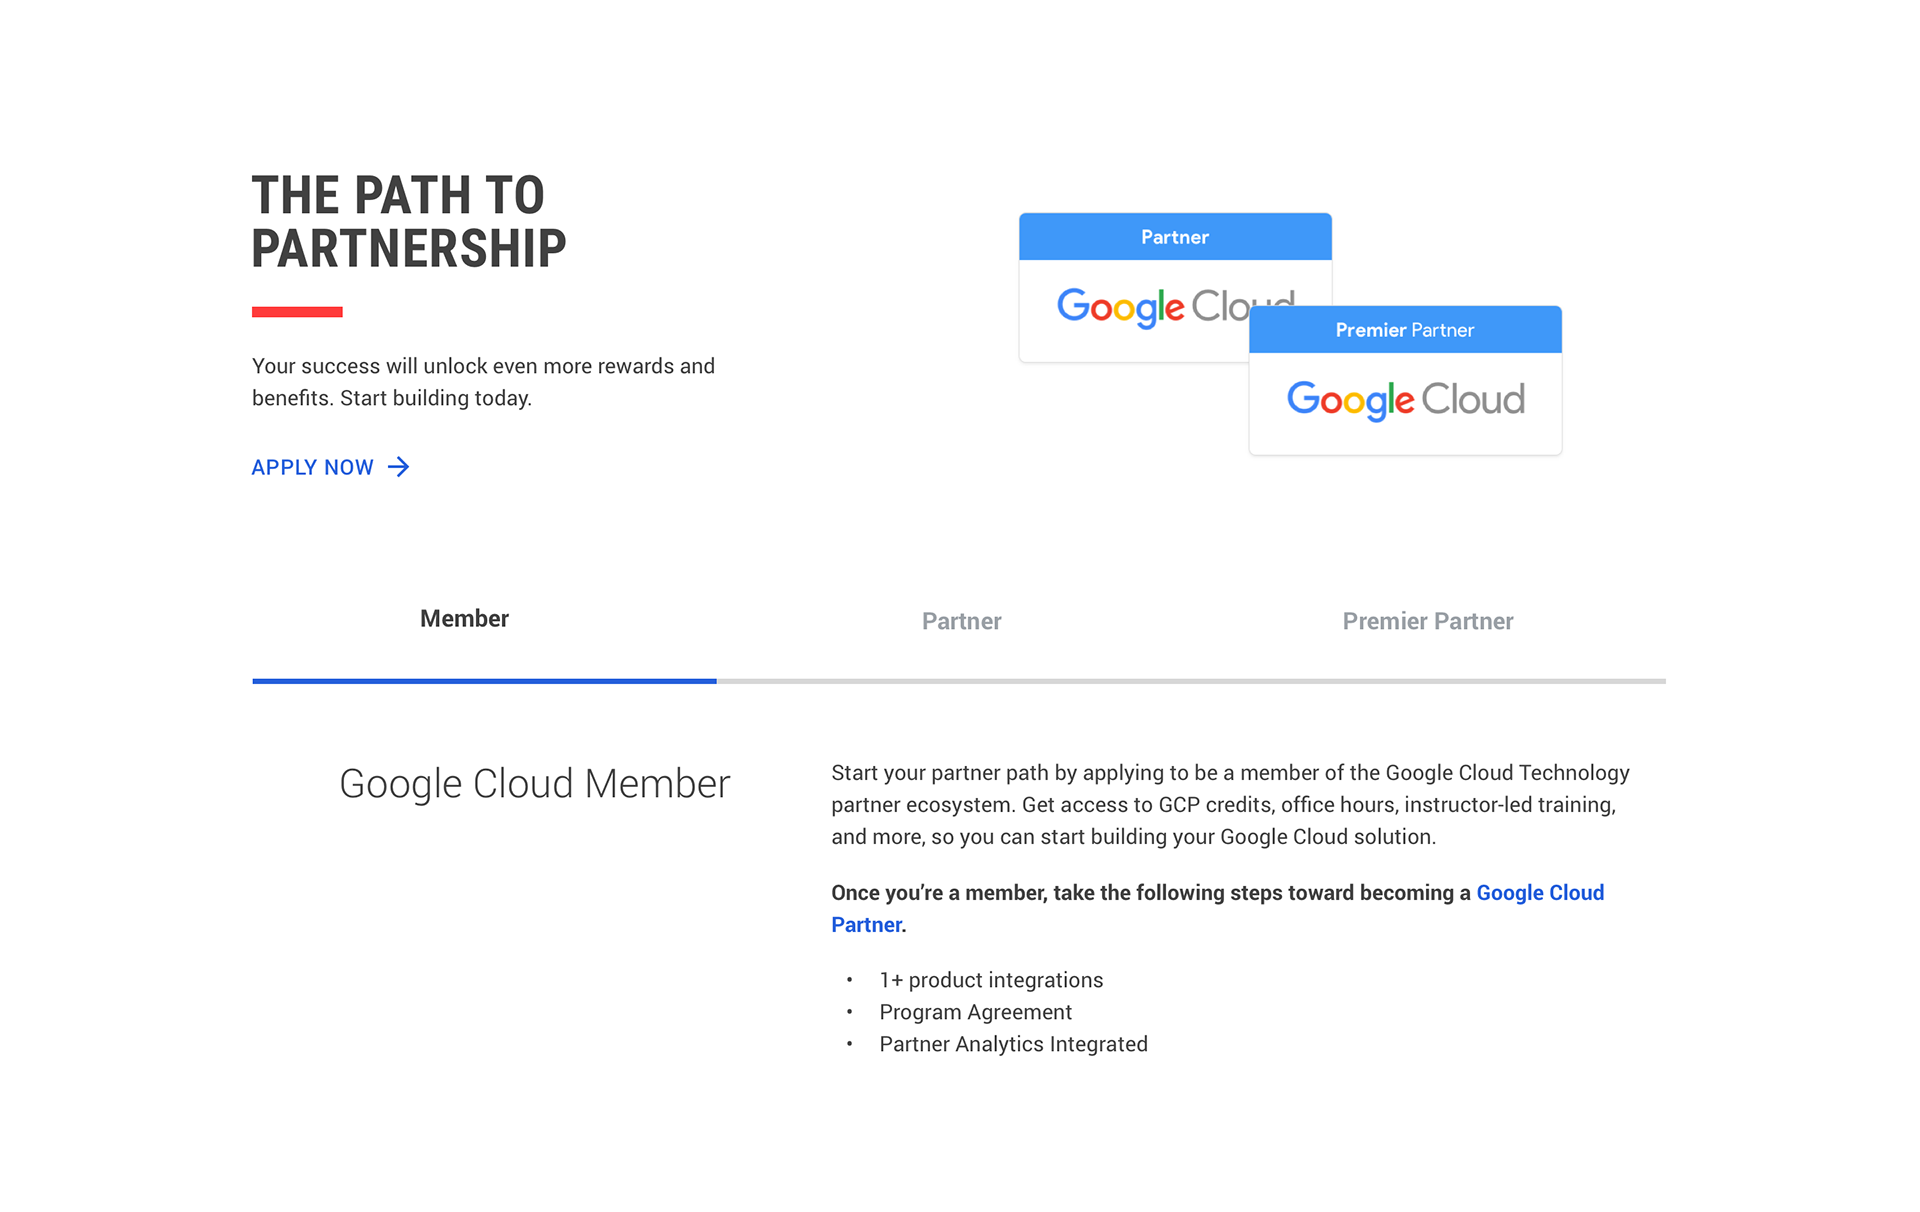Click the 'Your success will unlock' paragraph
Viewport: 1920px width, 1212px height.
pos(483,382)
